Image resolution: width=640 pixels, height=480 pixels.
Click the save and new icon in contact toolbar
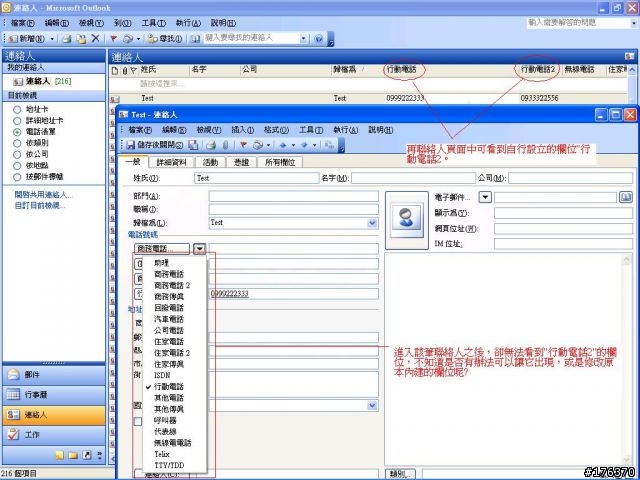point(193,145)
